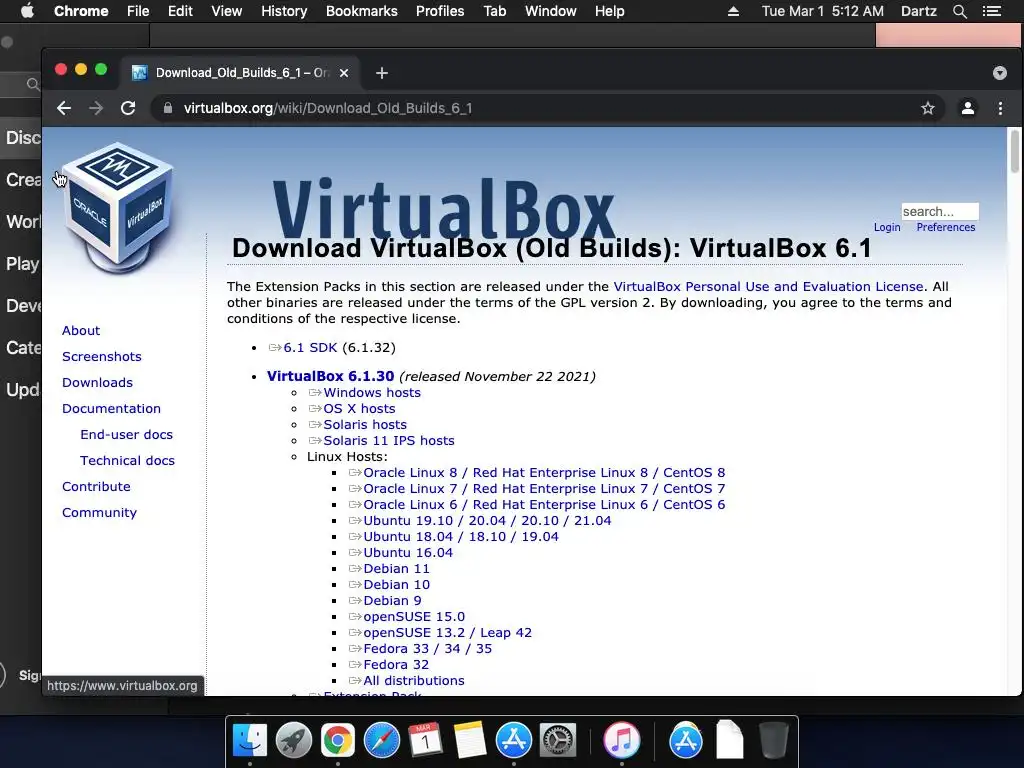
Task: Open the Downloads sidebar link
Action: [x=97, y=383]
